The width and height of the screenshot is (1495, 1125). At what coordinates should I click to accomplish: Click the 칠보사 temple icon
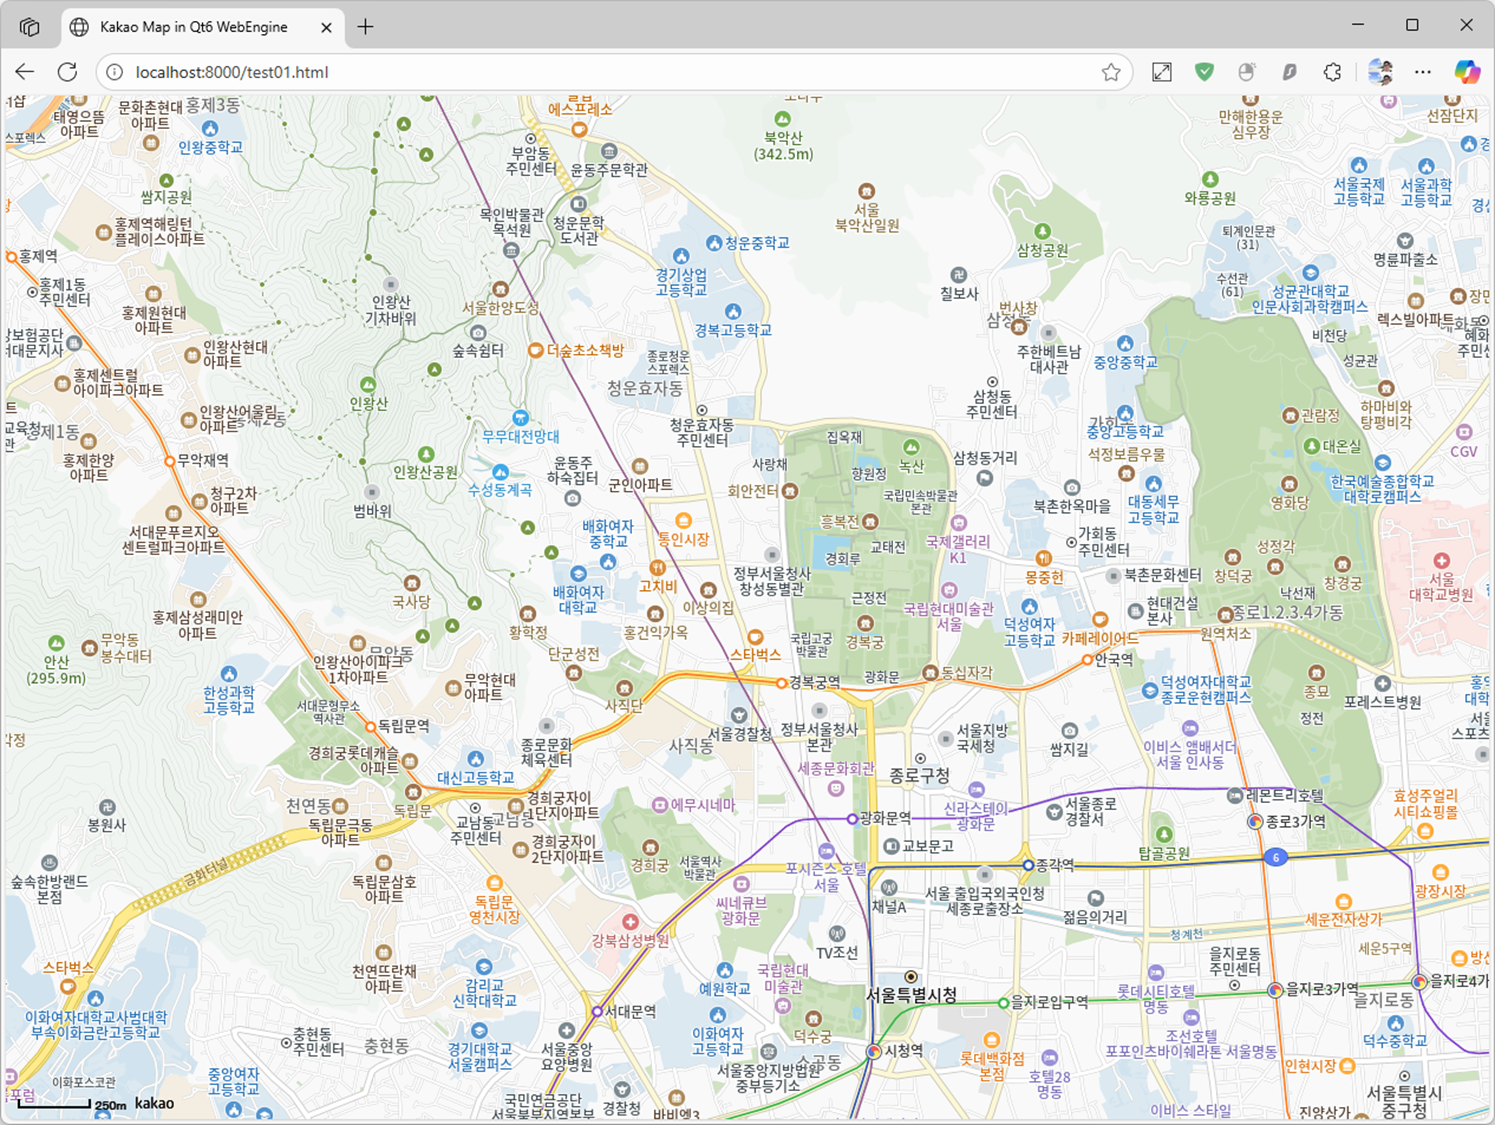958,274
